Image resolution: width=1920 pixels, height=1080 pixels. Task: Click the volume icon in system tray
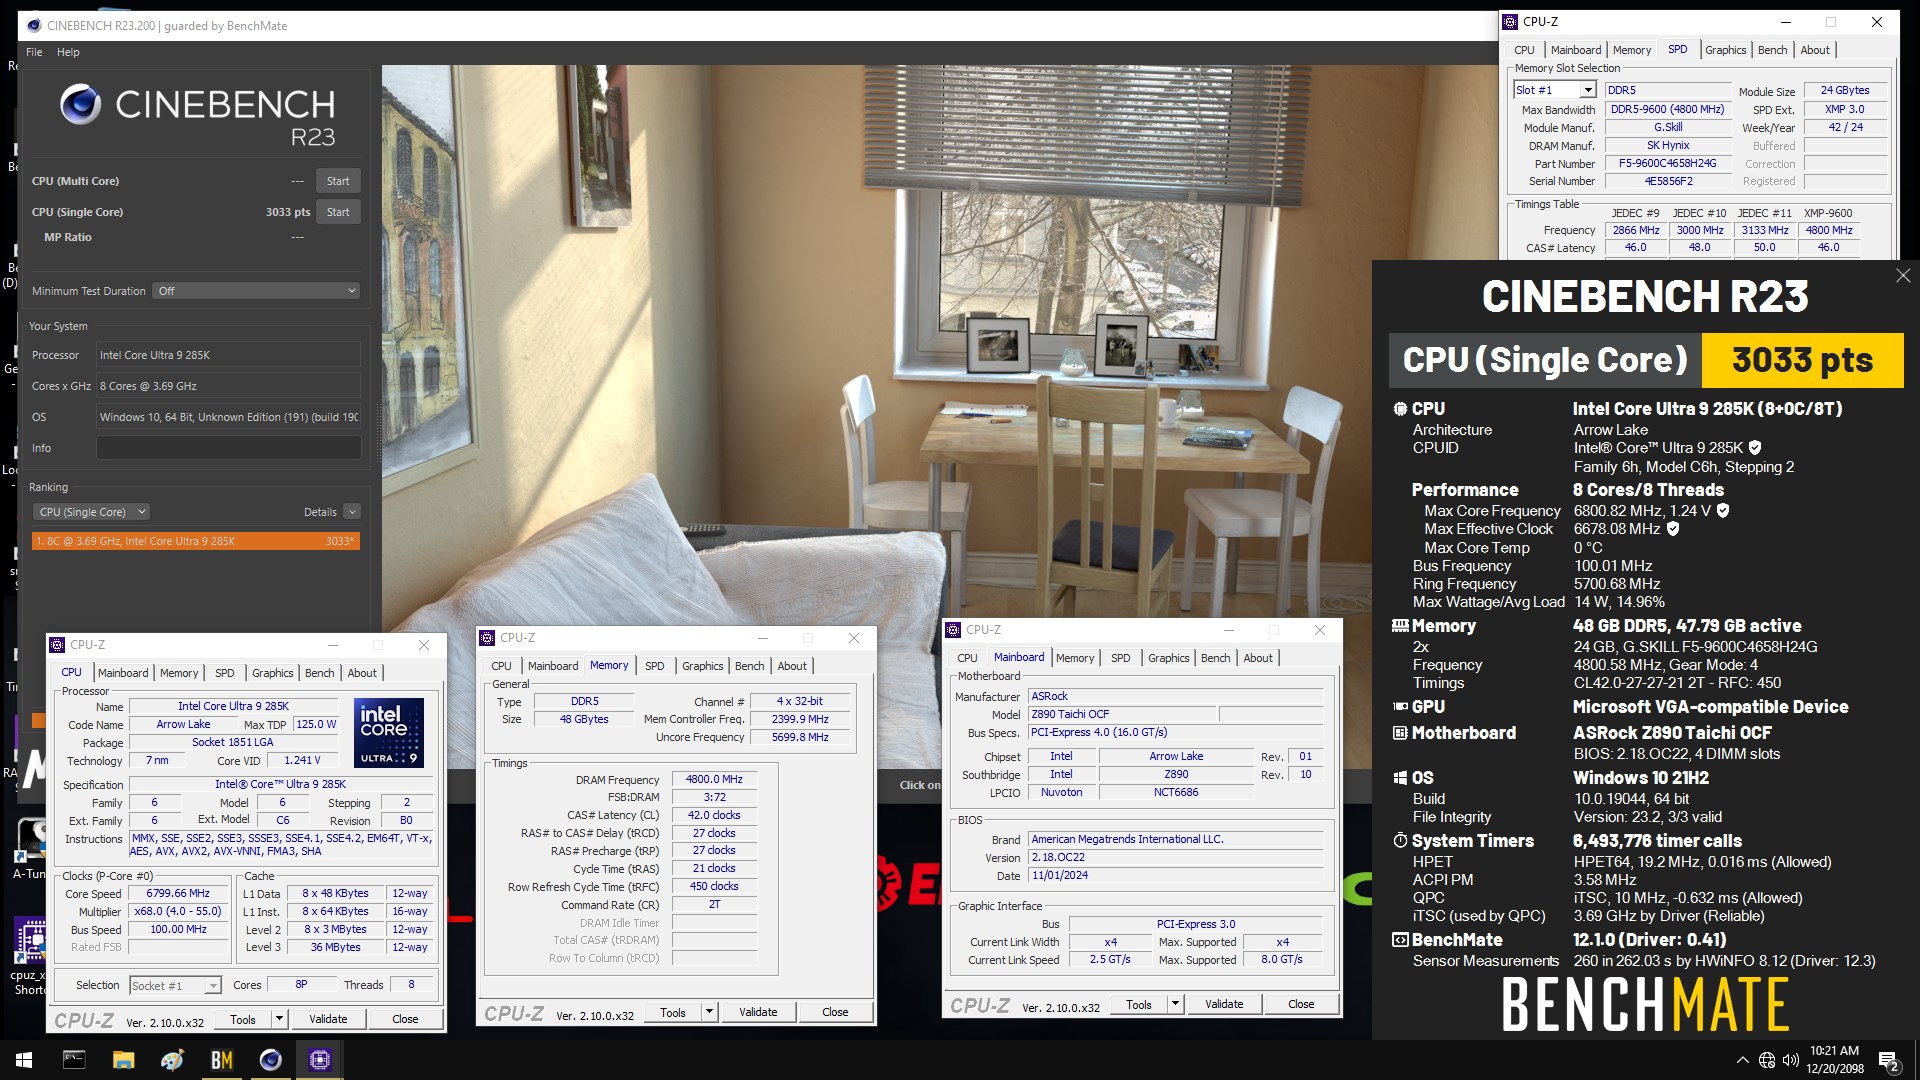click(x=1790, y=1060)
